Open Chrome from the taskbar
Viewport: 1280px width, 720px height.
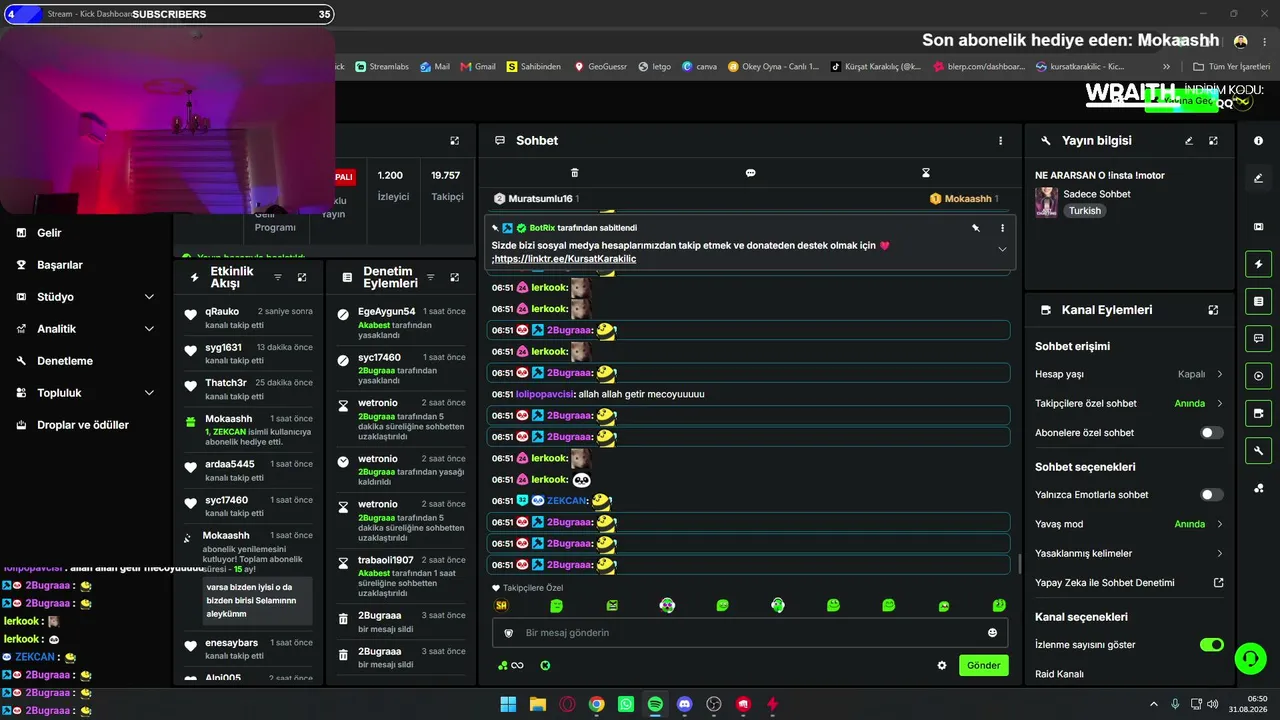[596, 704]
